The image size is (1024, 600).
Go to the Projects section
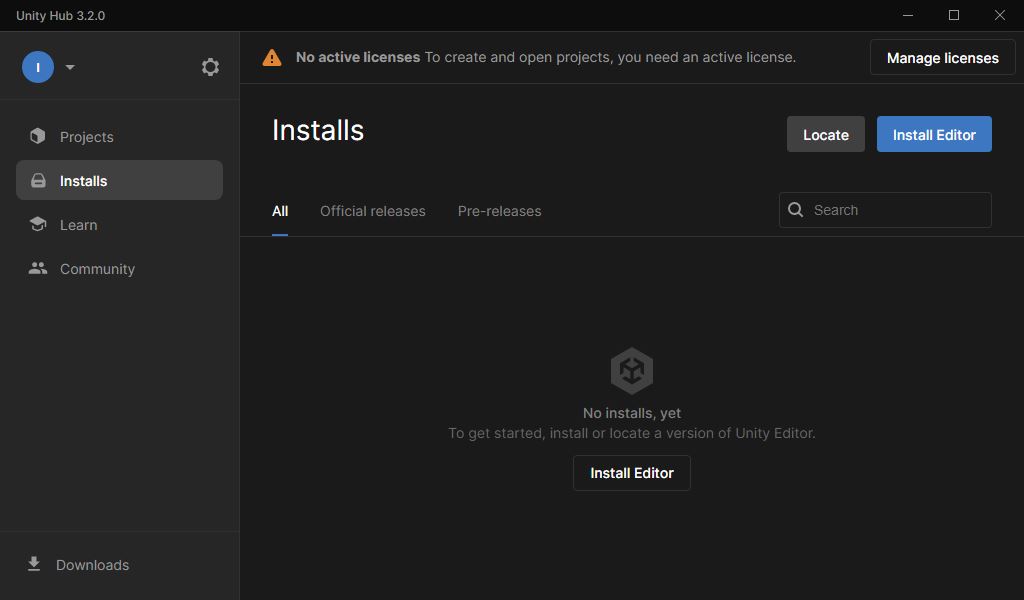[x=120, y=136]
